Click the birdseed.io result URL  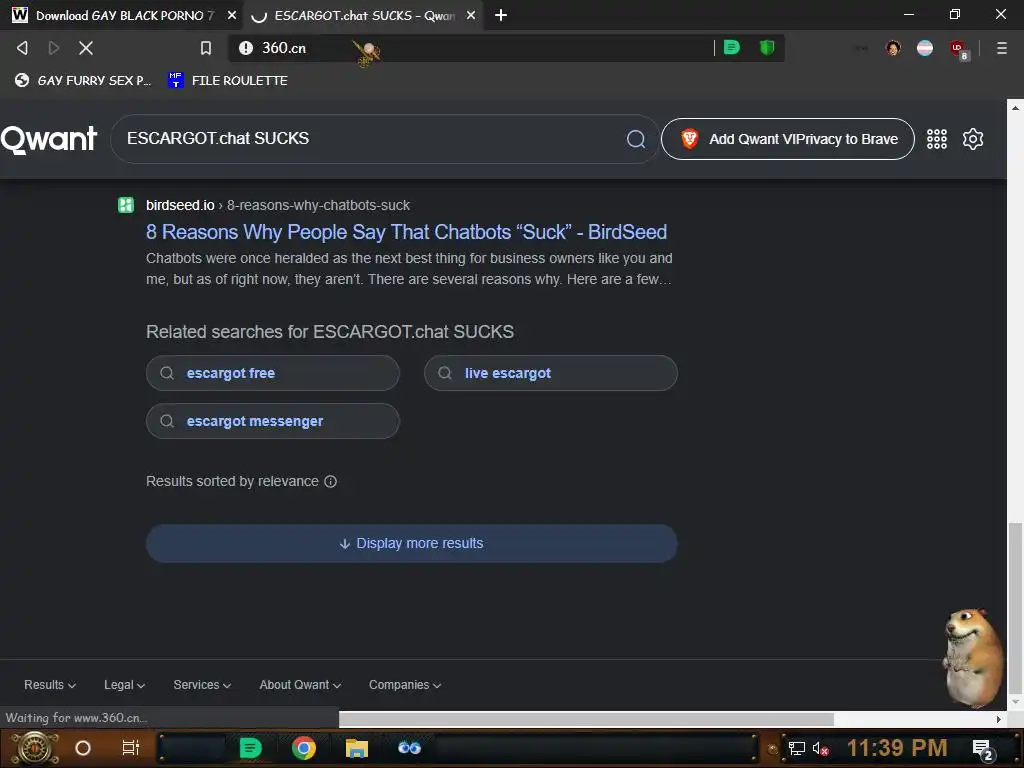pos(278,205)
